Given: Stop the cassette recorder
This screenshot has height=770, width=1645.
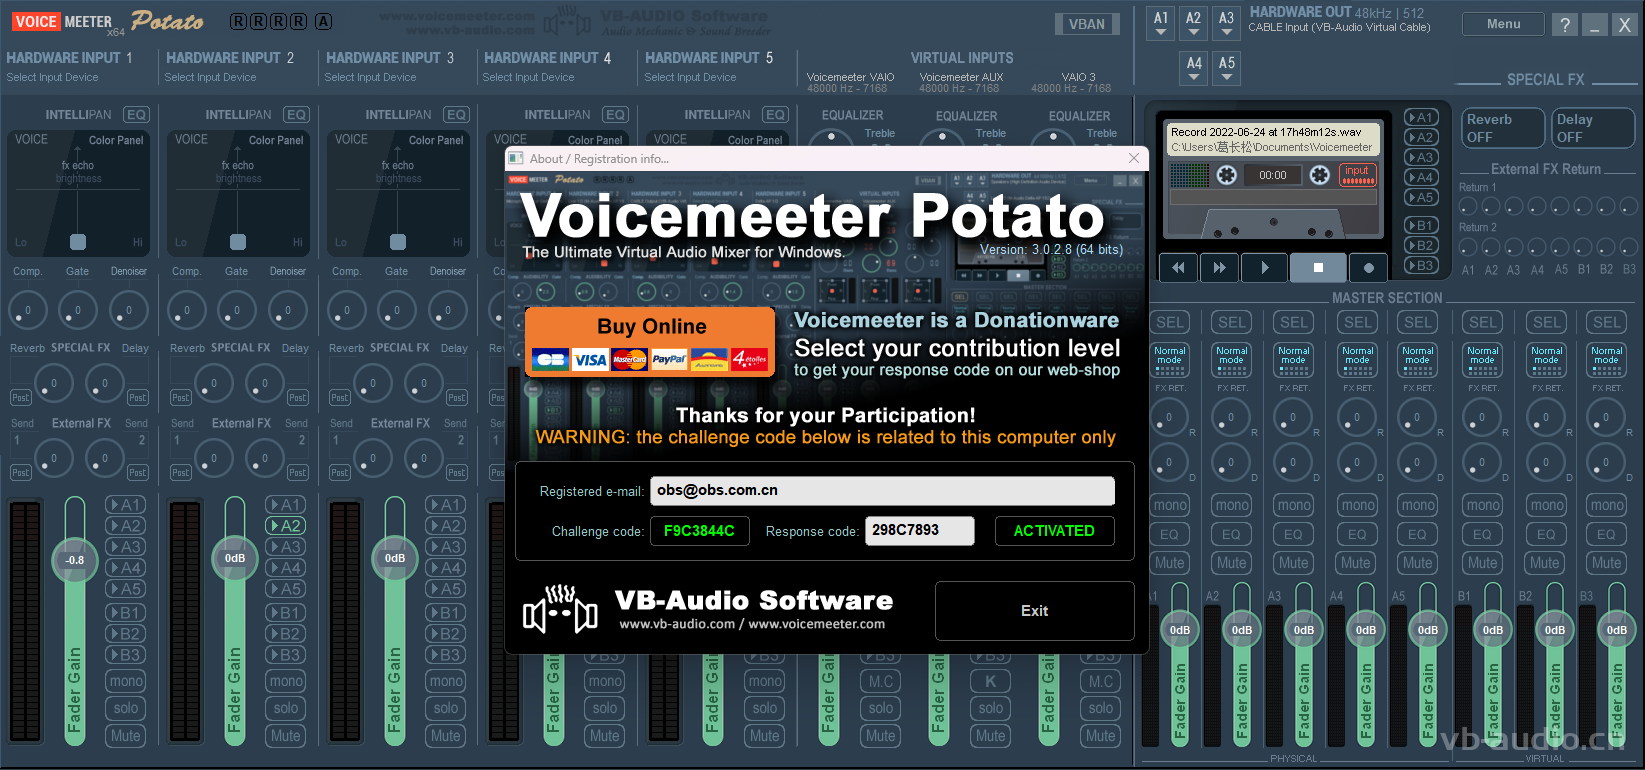Looking at the screenshot, I should (x=1318, y=267).
